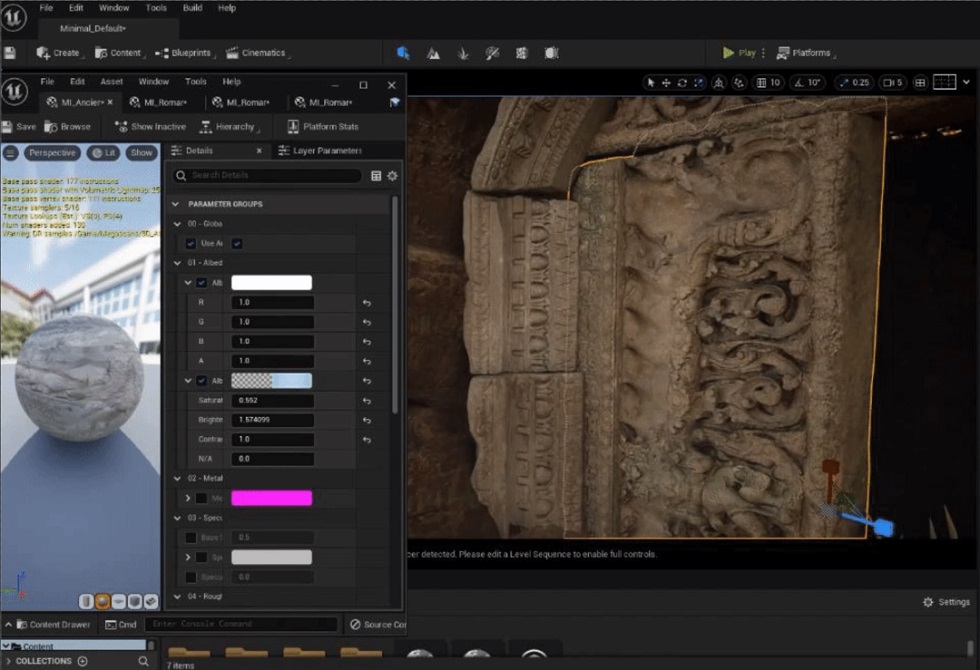Open the Perspective view mode dropdown

51,153
